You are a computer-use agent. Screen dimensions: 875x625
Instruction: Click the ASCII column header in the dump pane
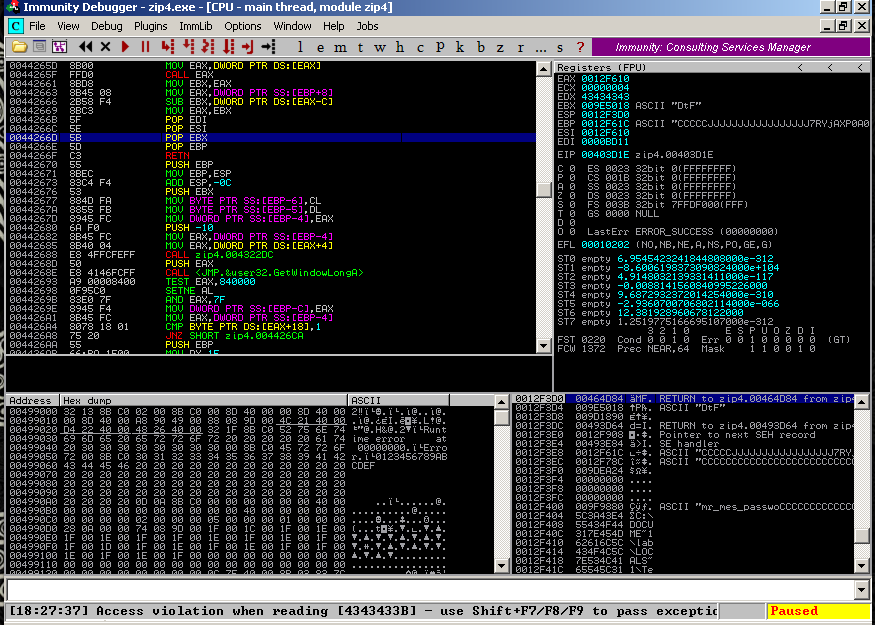[398, 401]
